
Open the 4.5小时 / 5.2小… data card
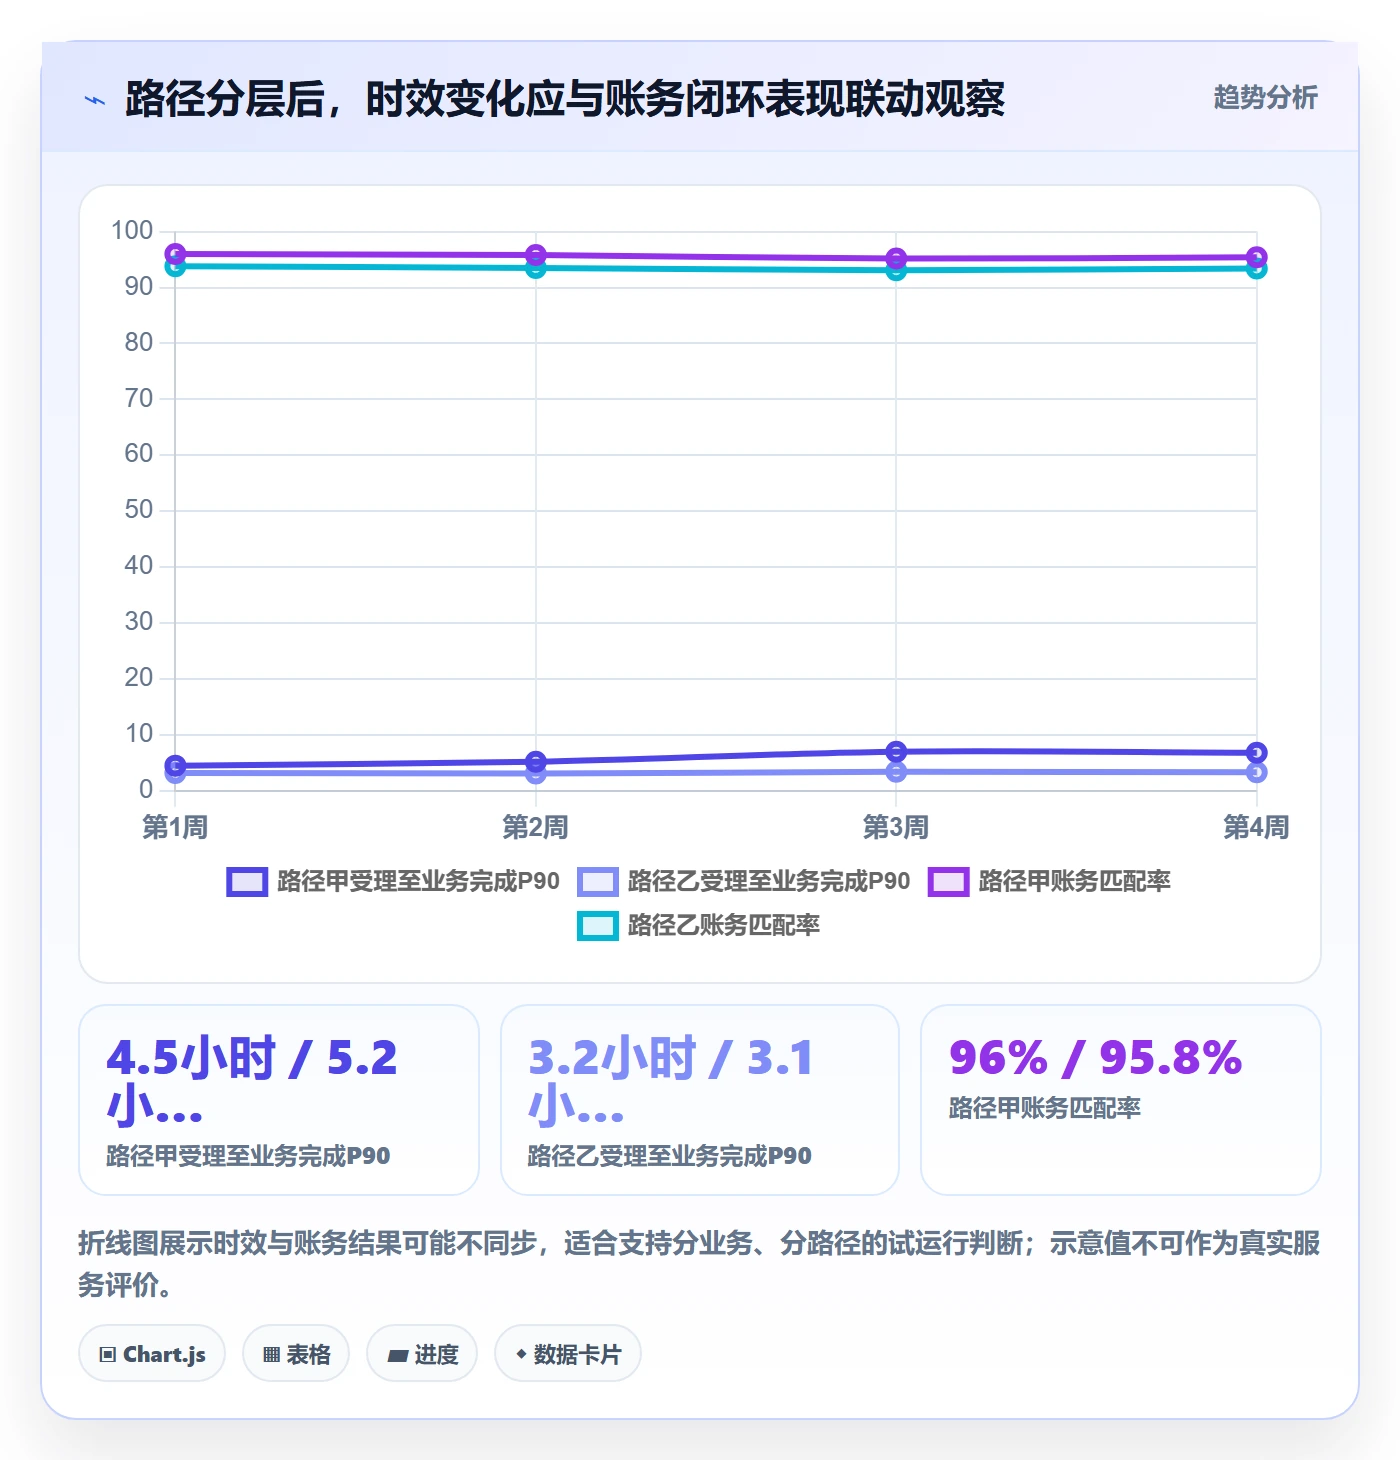[x=279, y=1100]
